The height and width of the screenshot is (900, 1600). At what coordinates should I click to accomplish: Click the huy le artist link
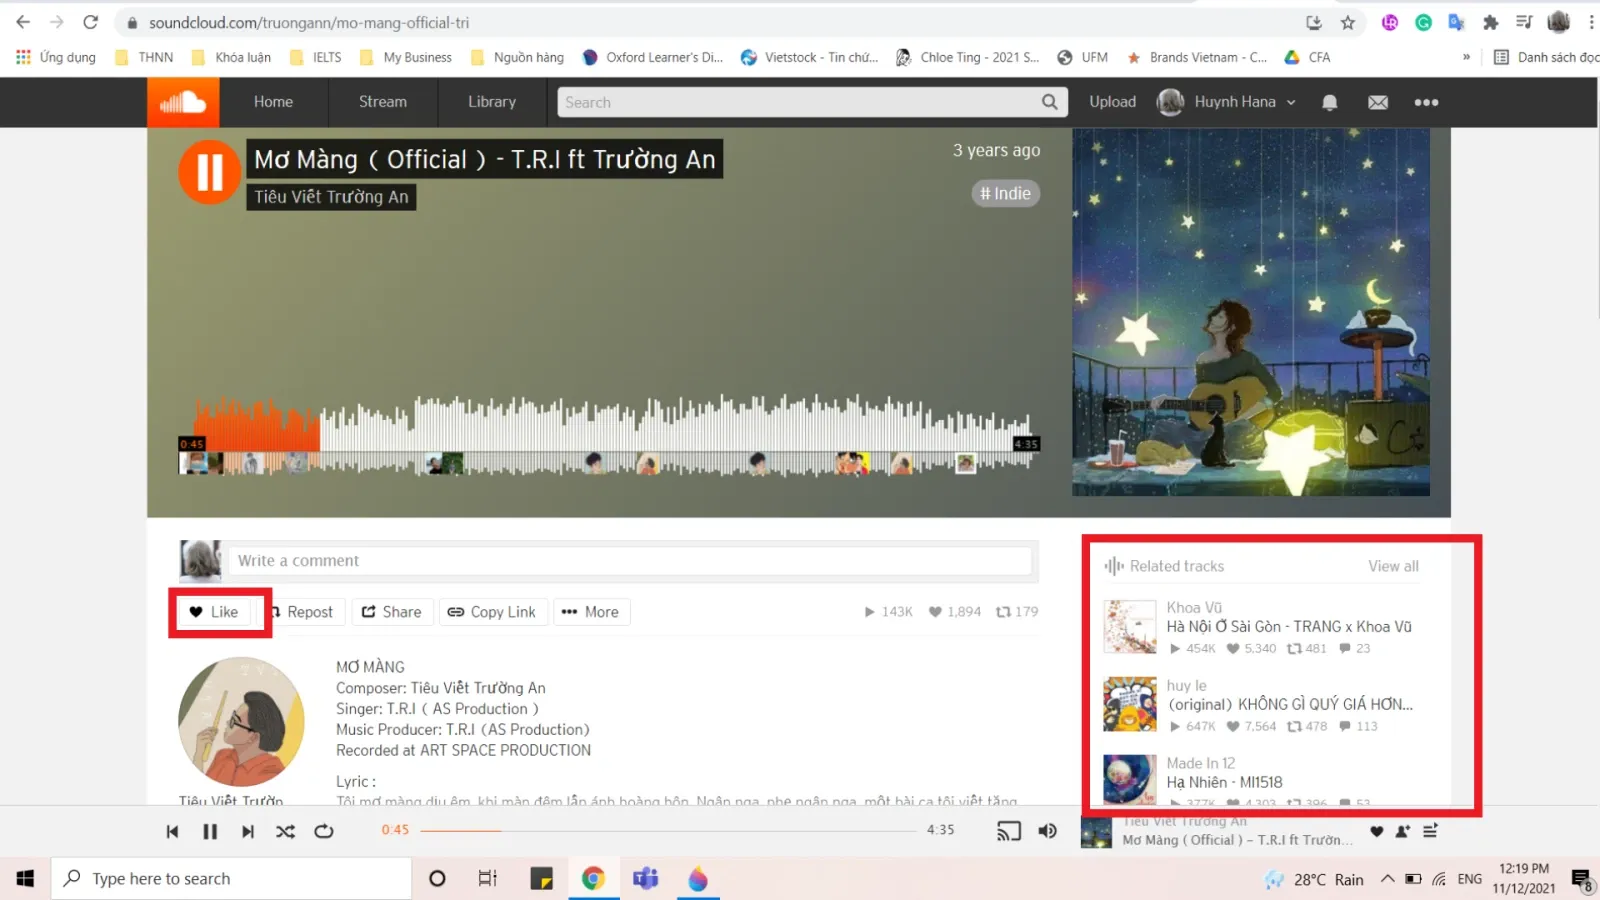pyautogui.click(x=1186, y=685)
